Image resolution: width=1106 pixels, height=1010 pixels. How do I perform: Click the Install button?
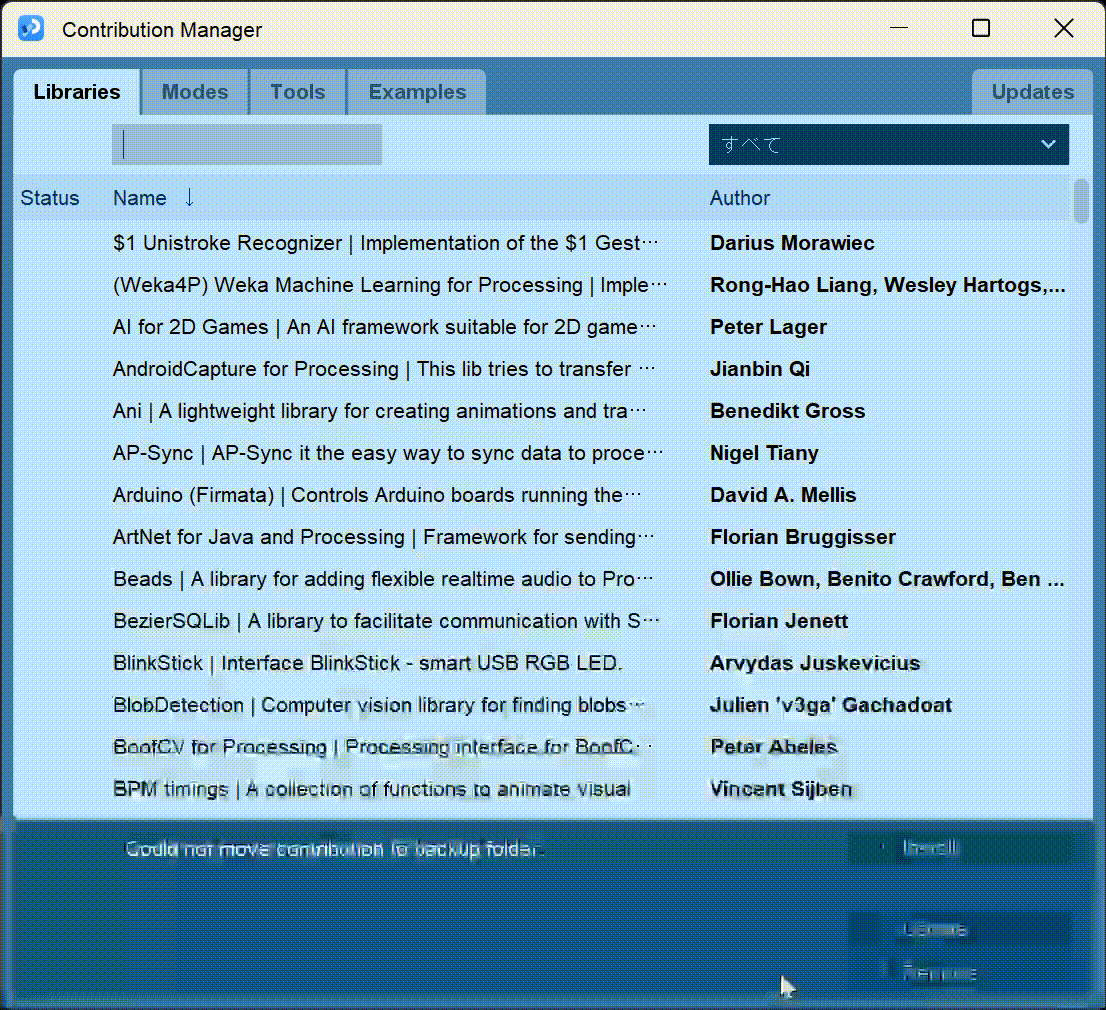point(960,848)
